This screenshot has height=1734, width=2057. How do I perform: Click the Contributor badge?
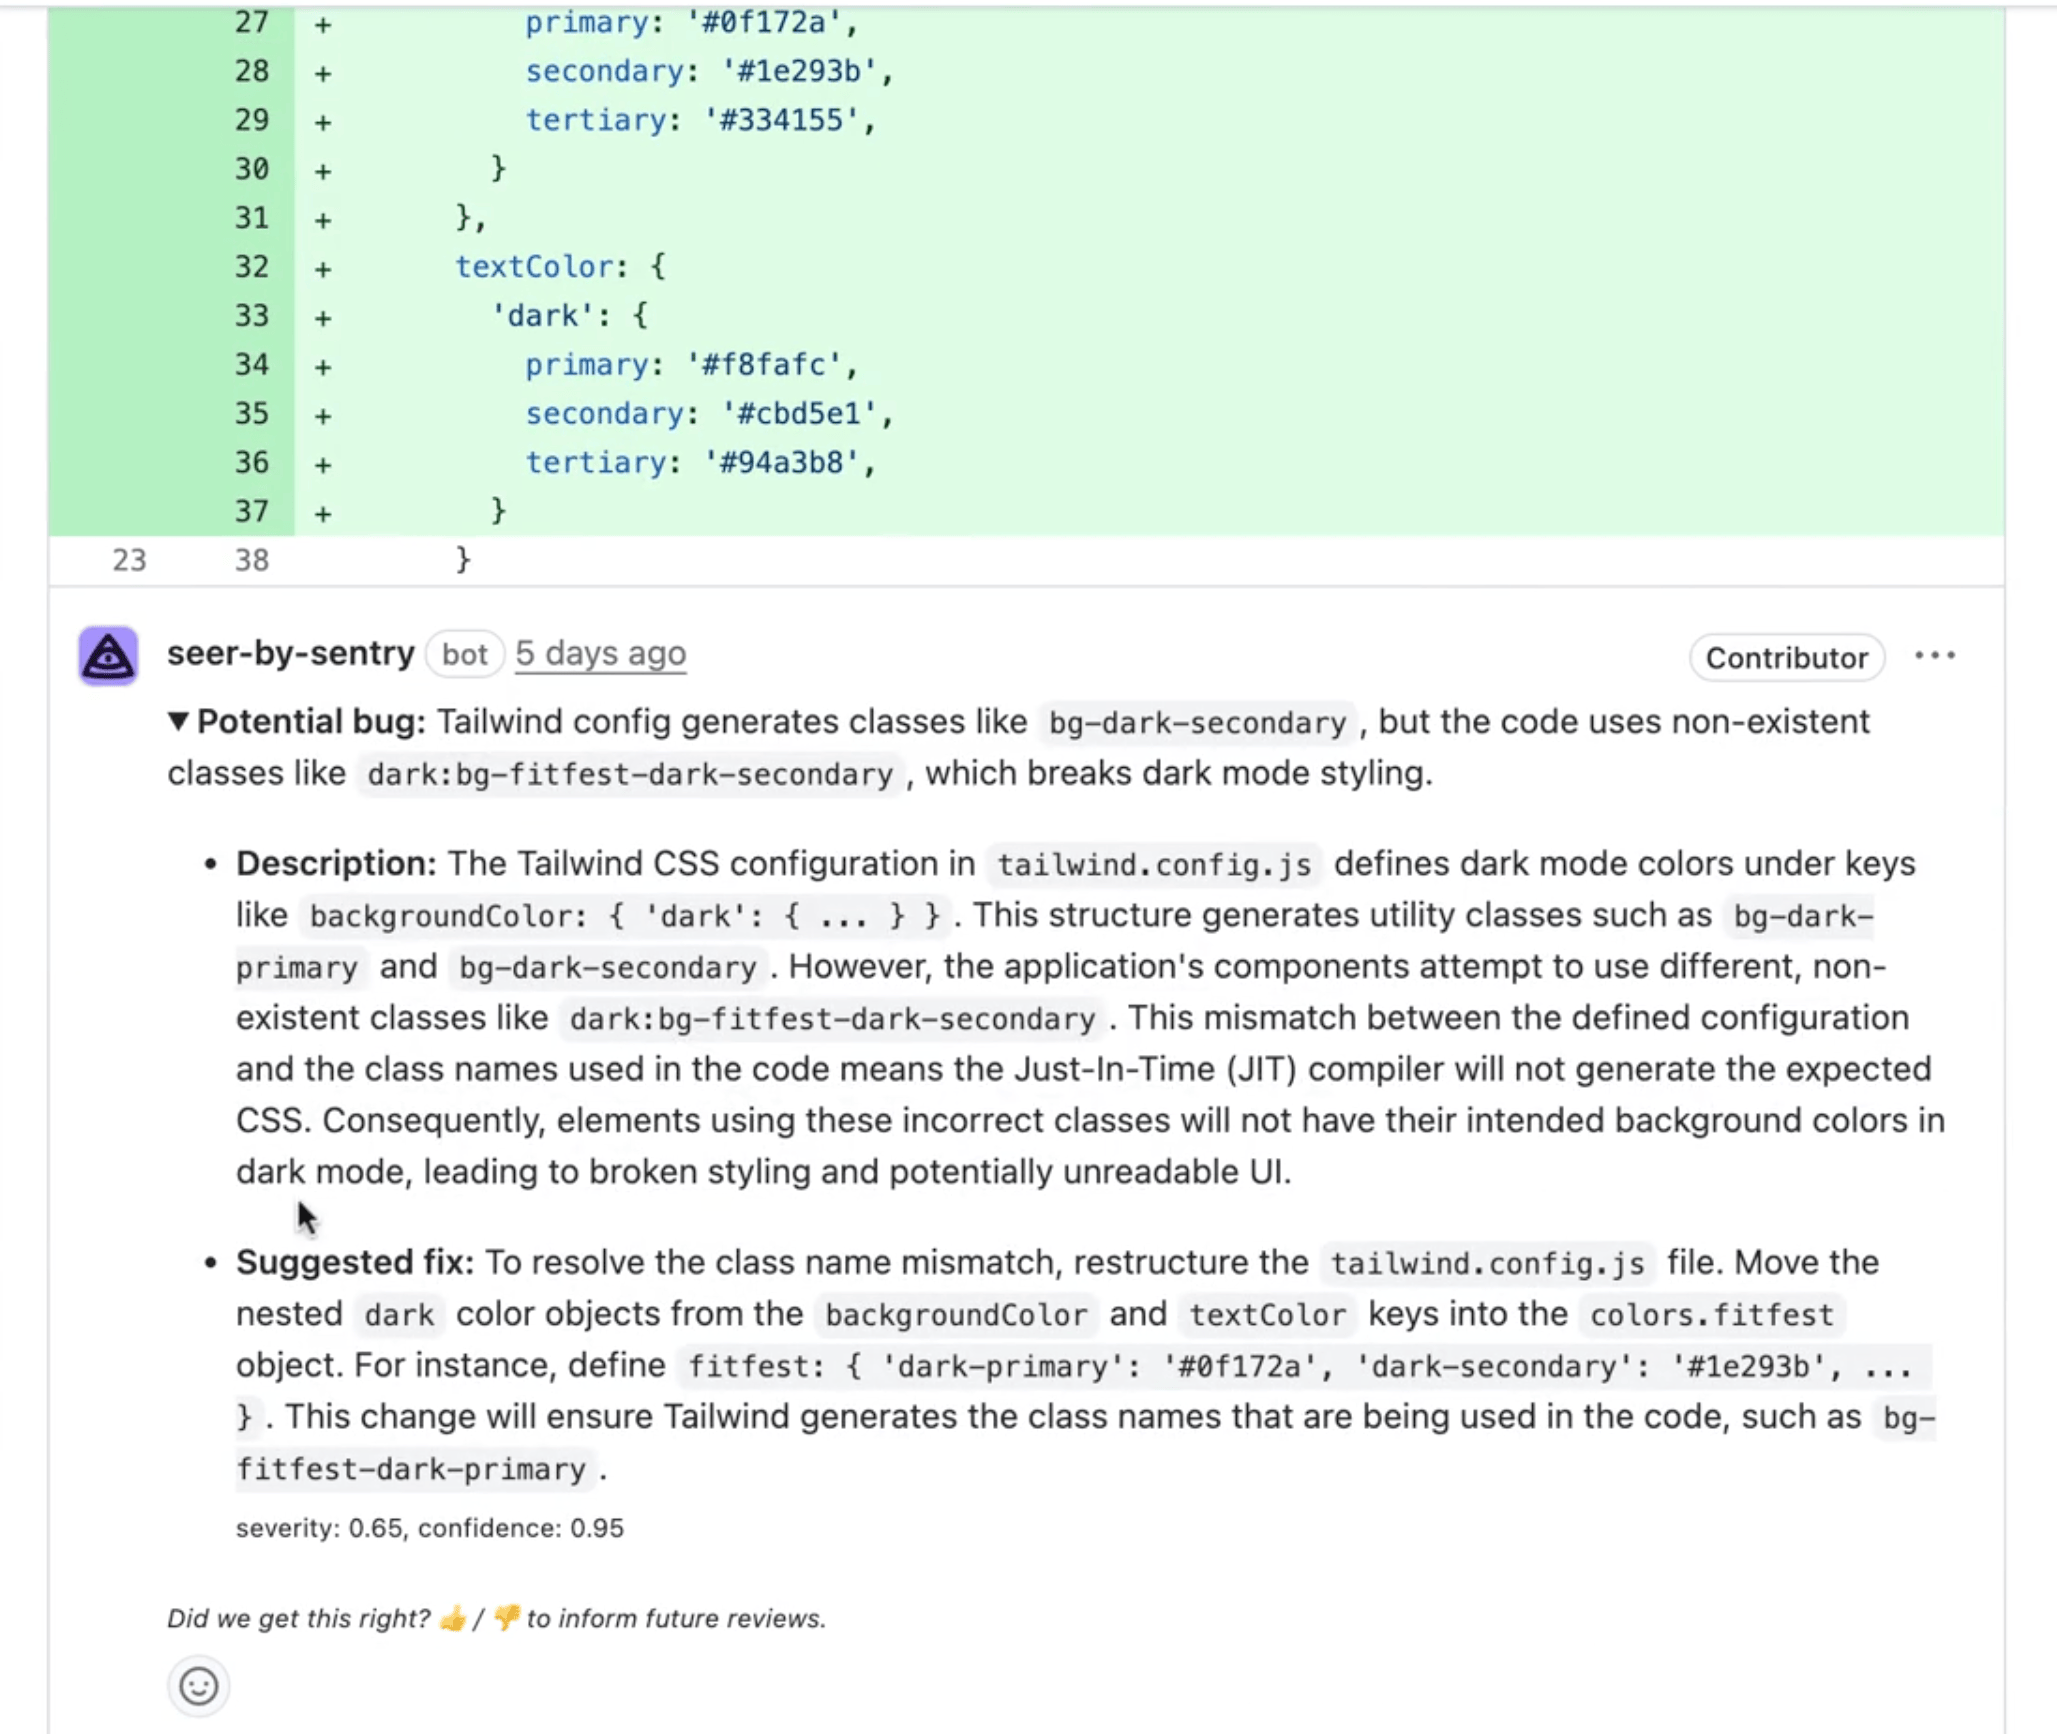coord(1786,657)
